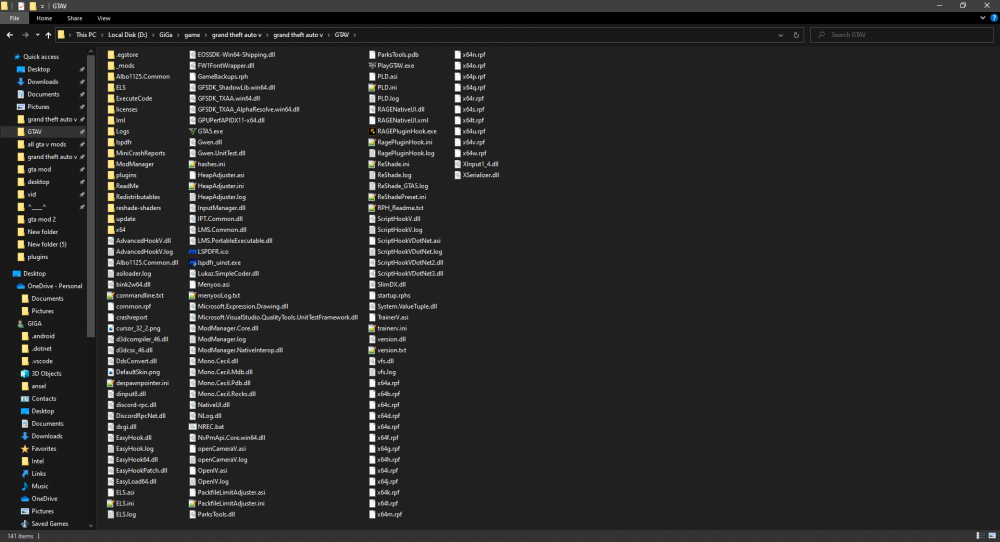
Task: Expand the Local Disk (D:) breadcrumb chevron
Action: tap(153, 35)
